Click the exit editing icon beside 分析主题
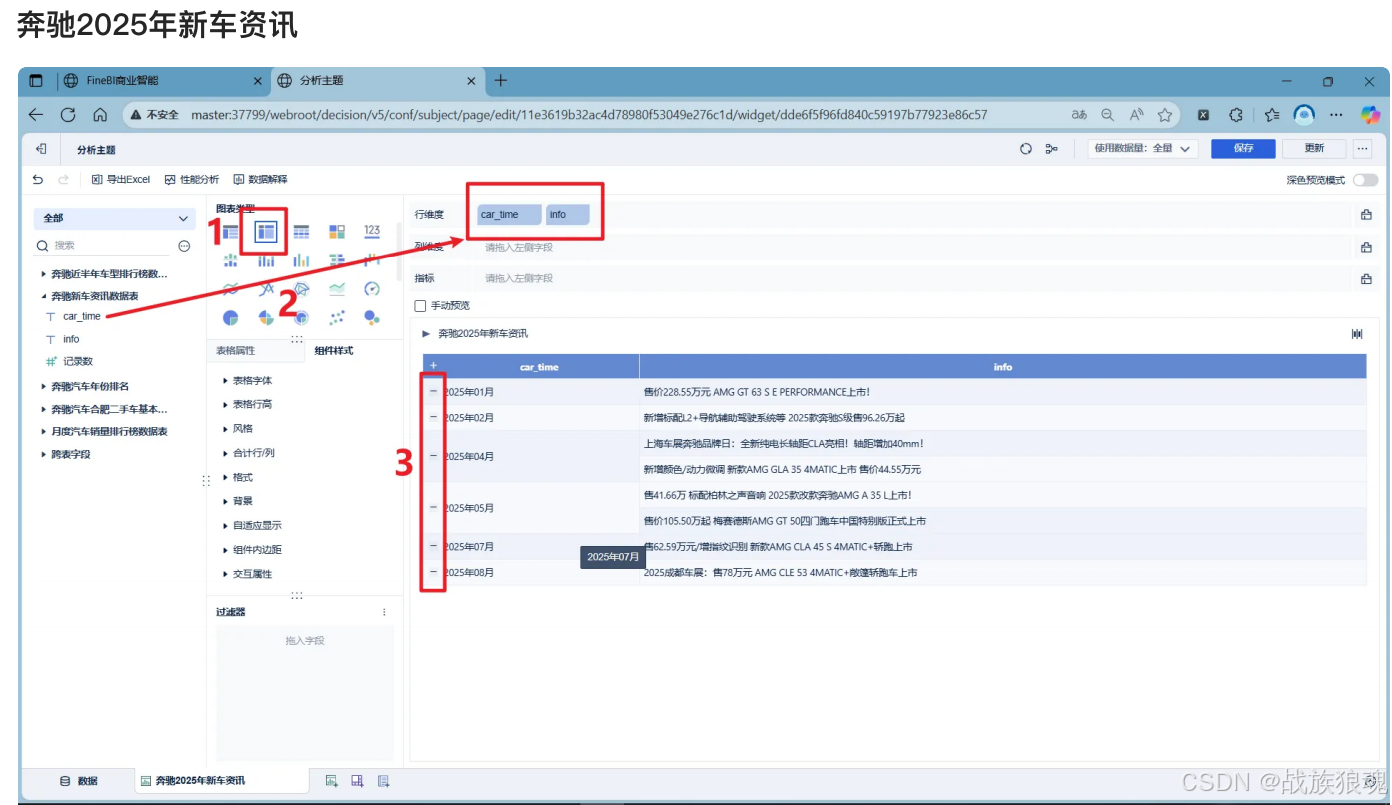The image size is (1392, 805). [41, 149]
